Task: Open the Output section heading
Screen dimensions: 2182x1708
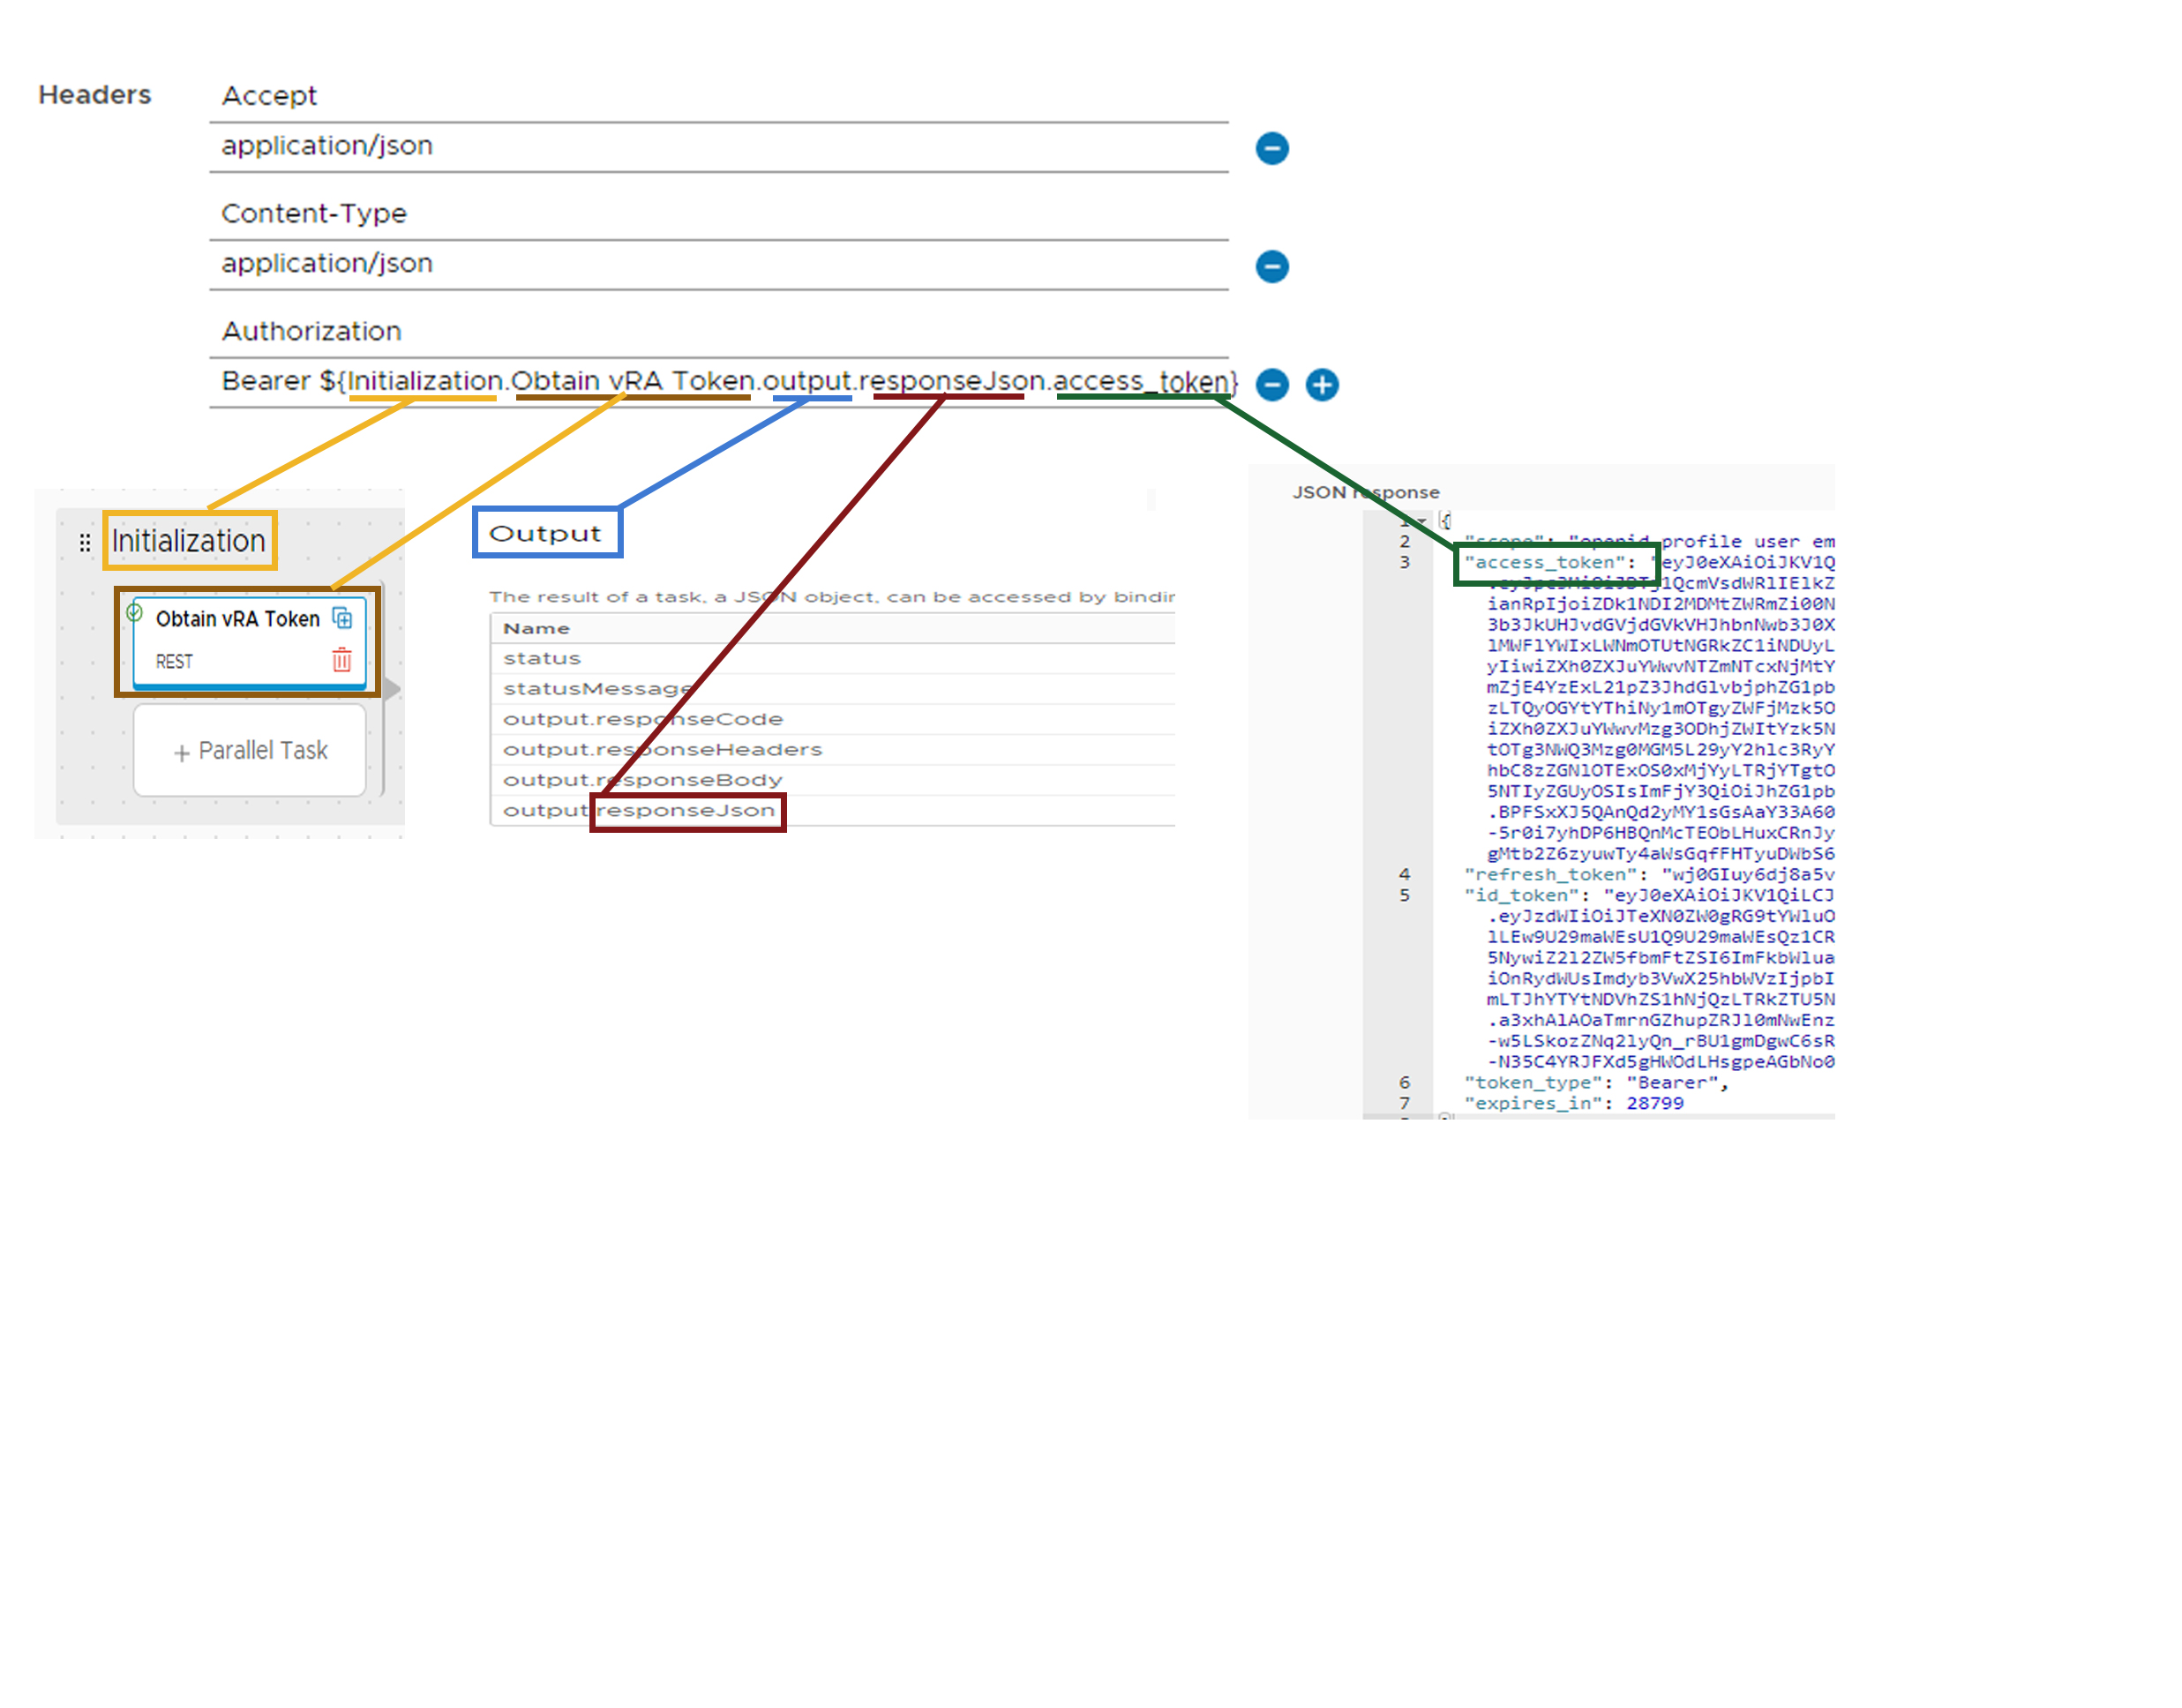Action: tap(545, 533)
